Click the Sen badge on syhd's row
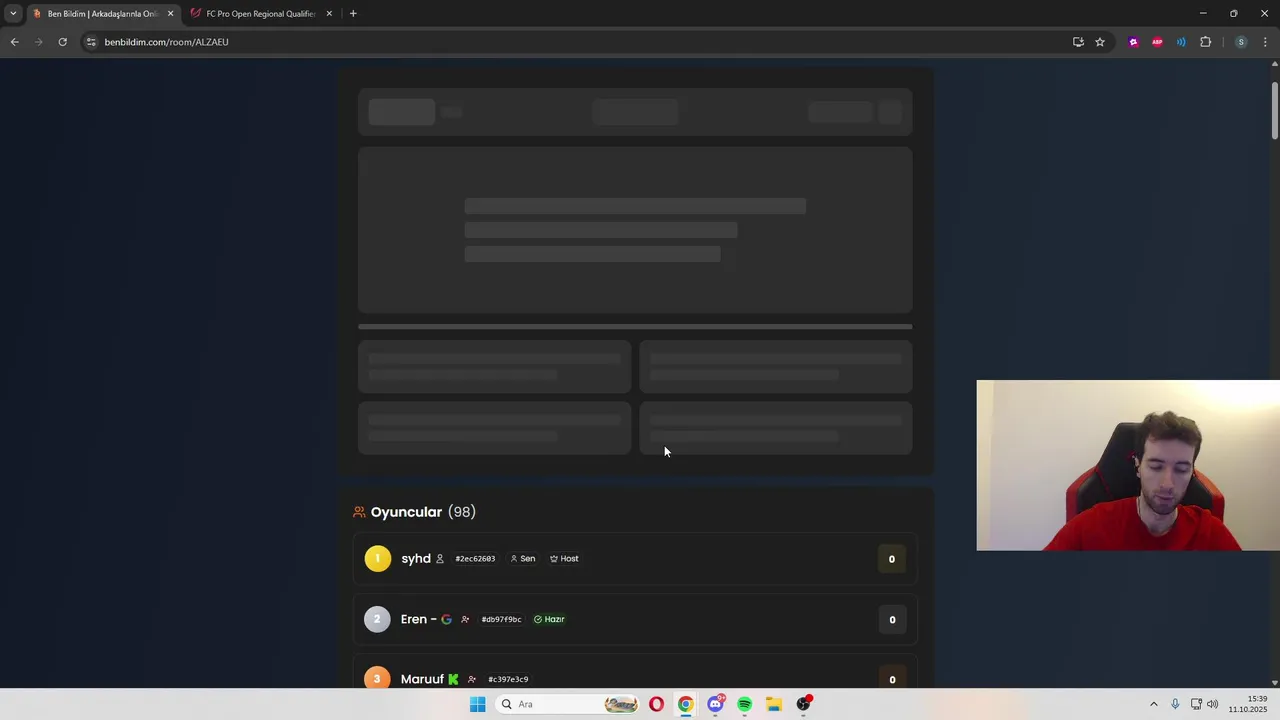Screen dimensions: 1280x720 pyautogui.click(x=523, y=559)
